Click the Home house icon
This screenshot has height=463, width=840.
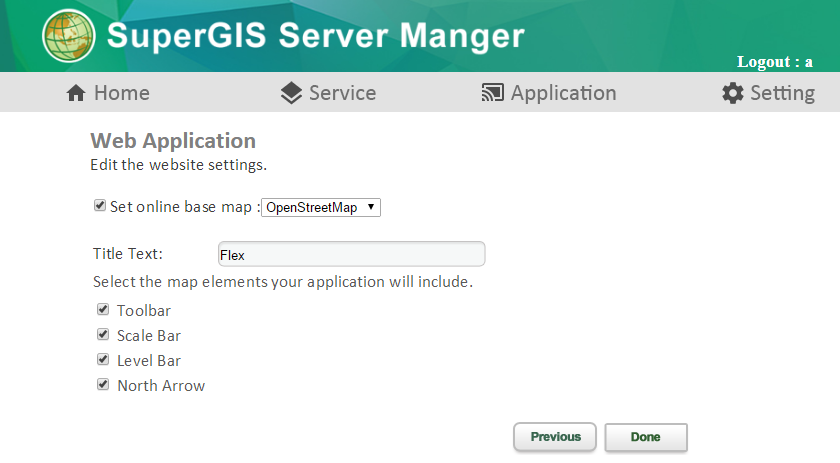(76, 93)
